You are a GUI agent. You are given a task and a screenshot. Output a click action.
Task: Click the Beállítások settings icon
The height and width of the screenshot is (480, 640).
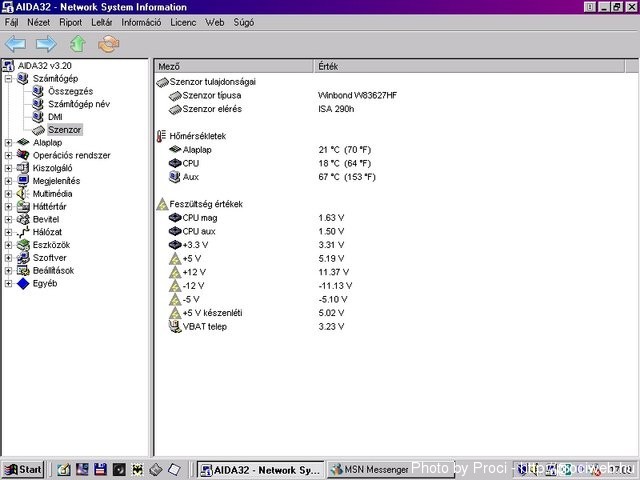[x=23, y=270]
